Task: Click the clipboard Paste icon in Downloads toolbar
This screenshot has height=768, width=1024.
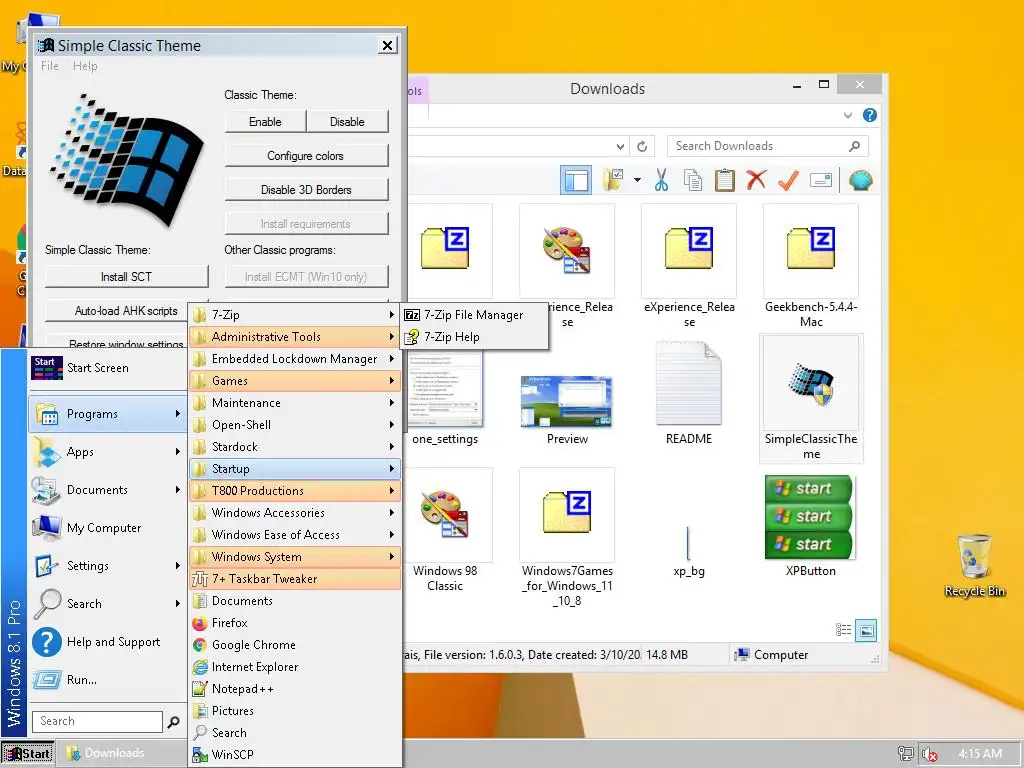Action: pos(724,180)
